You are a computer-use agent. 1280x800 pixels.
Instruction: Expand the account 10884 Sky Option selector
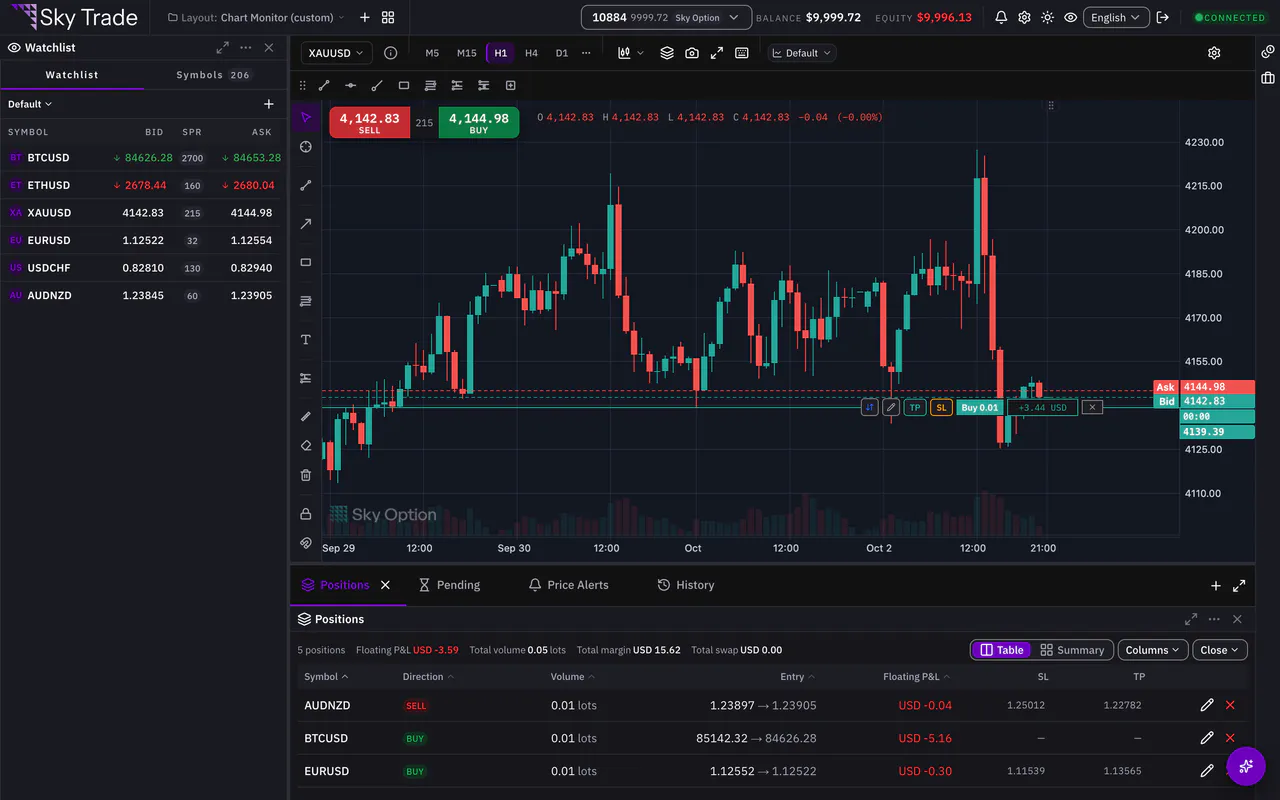(666, 17)
